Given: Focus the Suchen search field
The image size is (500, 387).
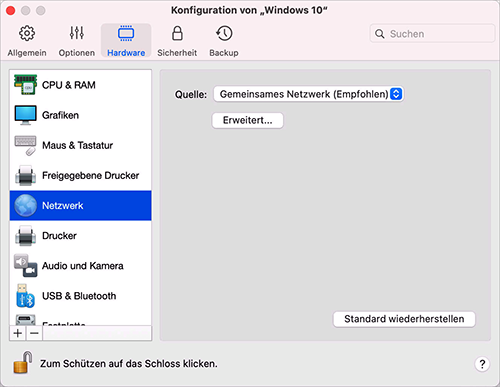Looking at the screenshot, I should pyautogui.click(x=432, y=34).
